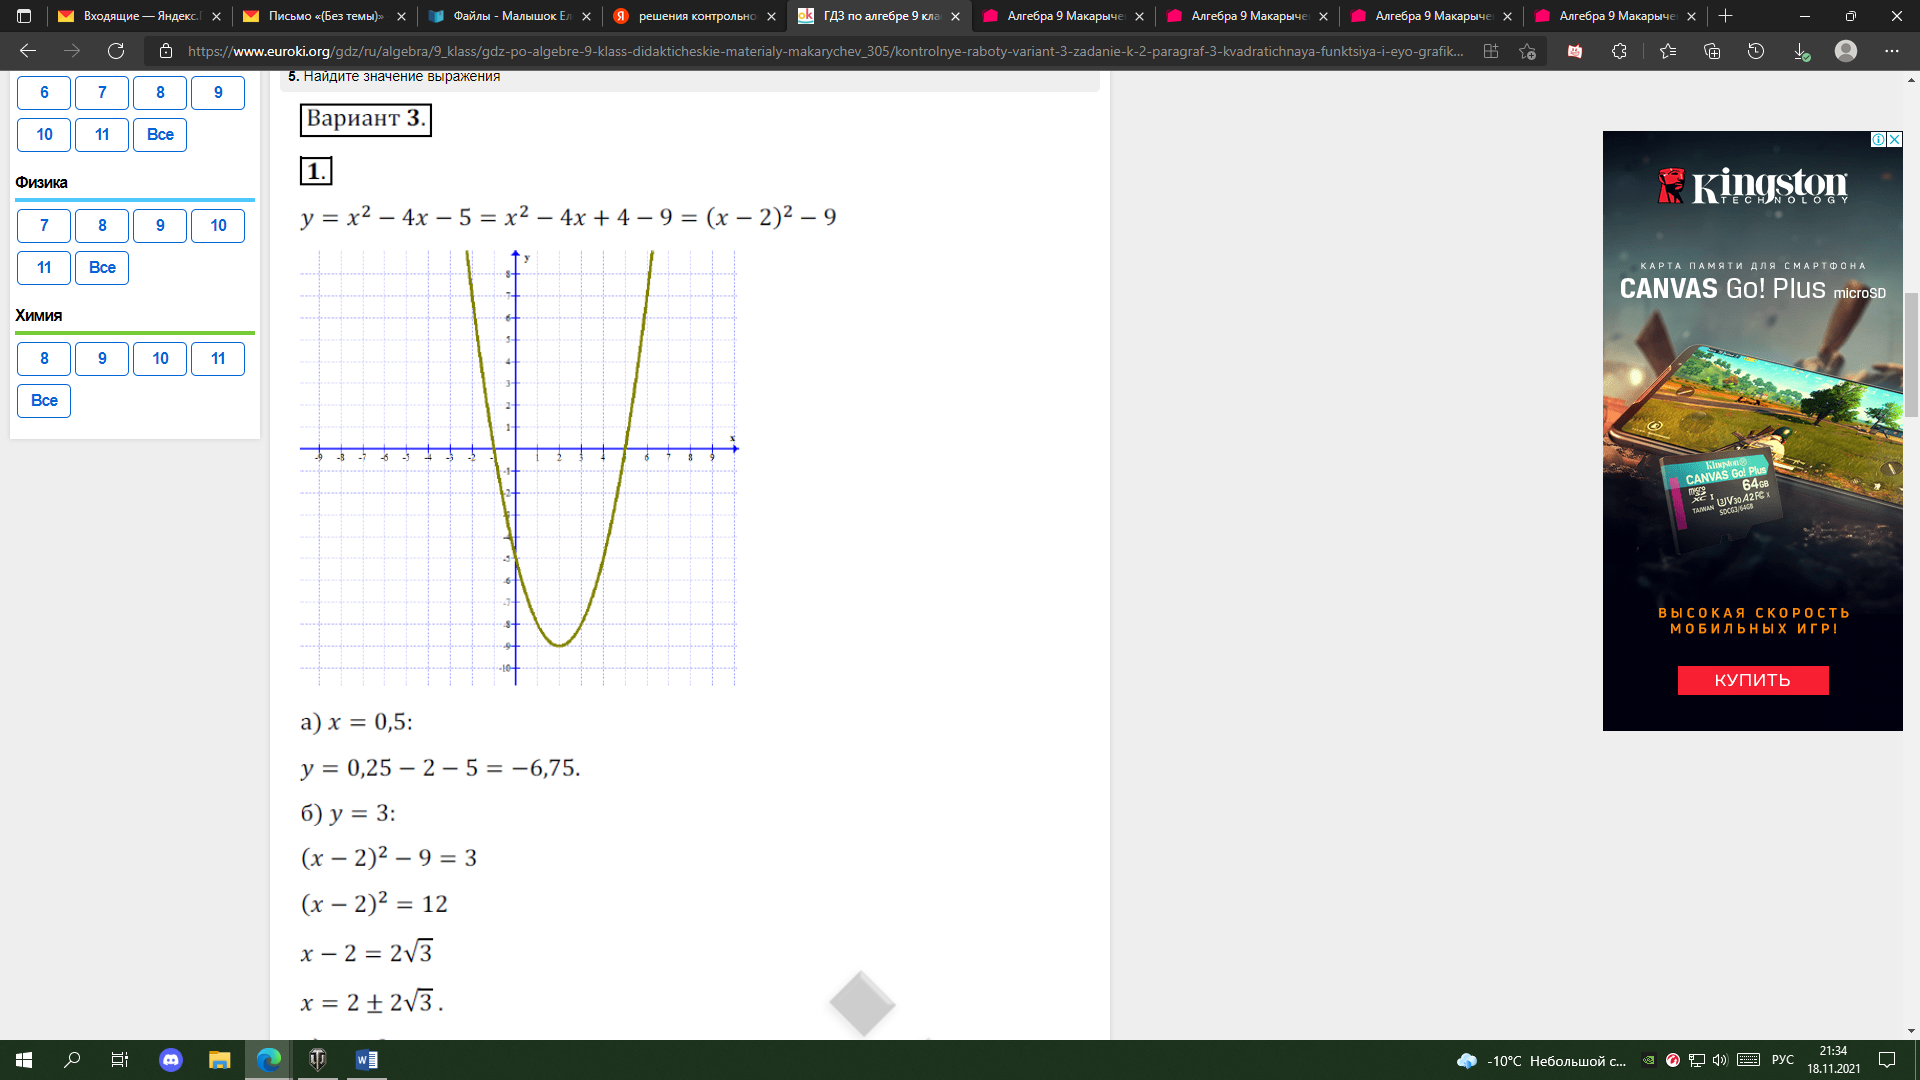
Task: Select grade 6 in top subject list
Action: (x=44, y=93)
